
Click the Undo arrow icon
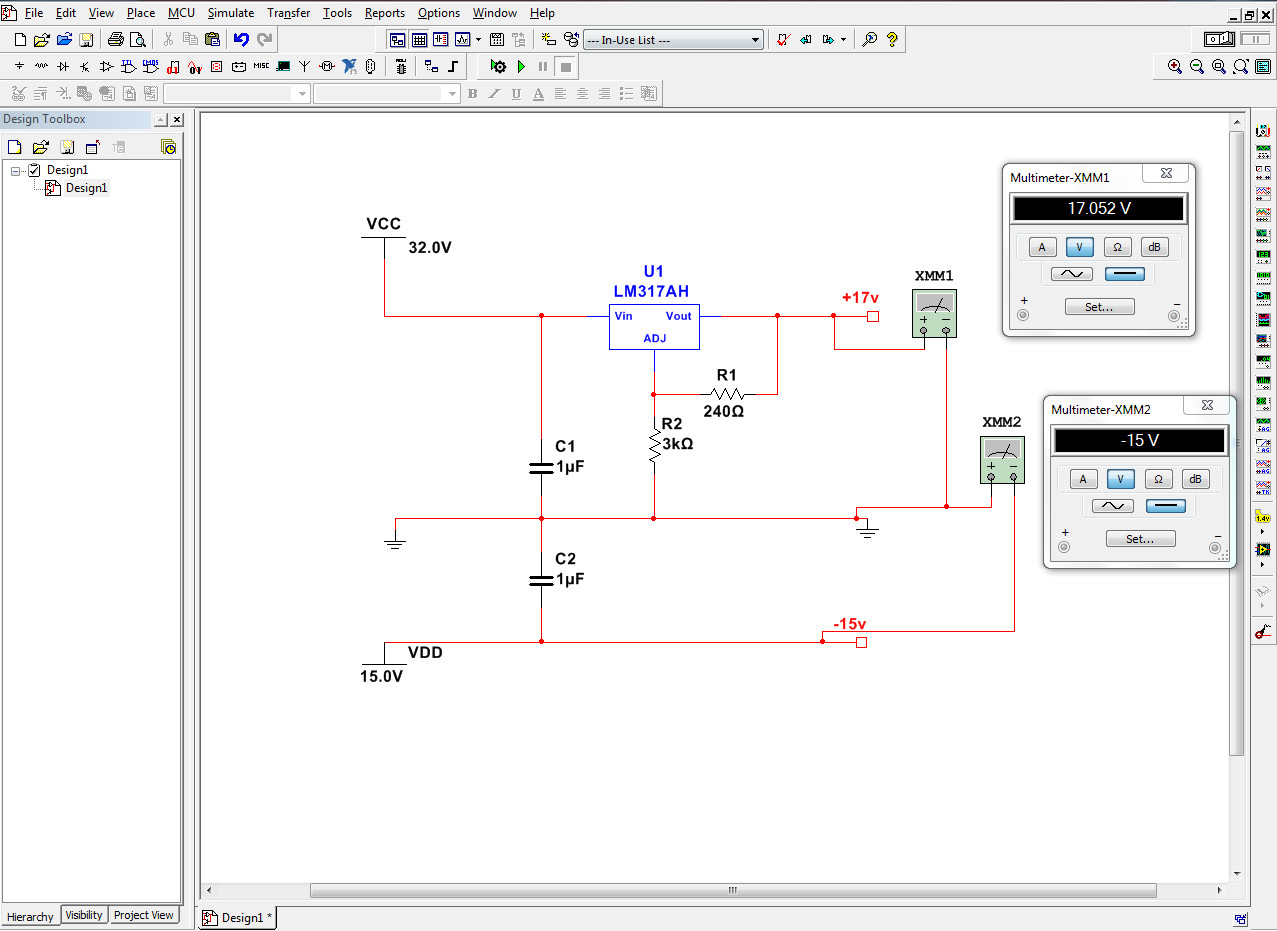(241, 40)
